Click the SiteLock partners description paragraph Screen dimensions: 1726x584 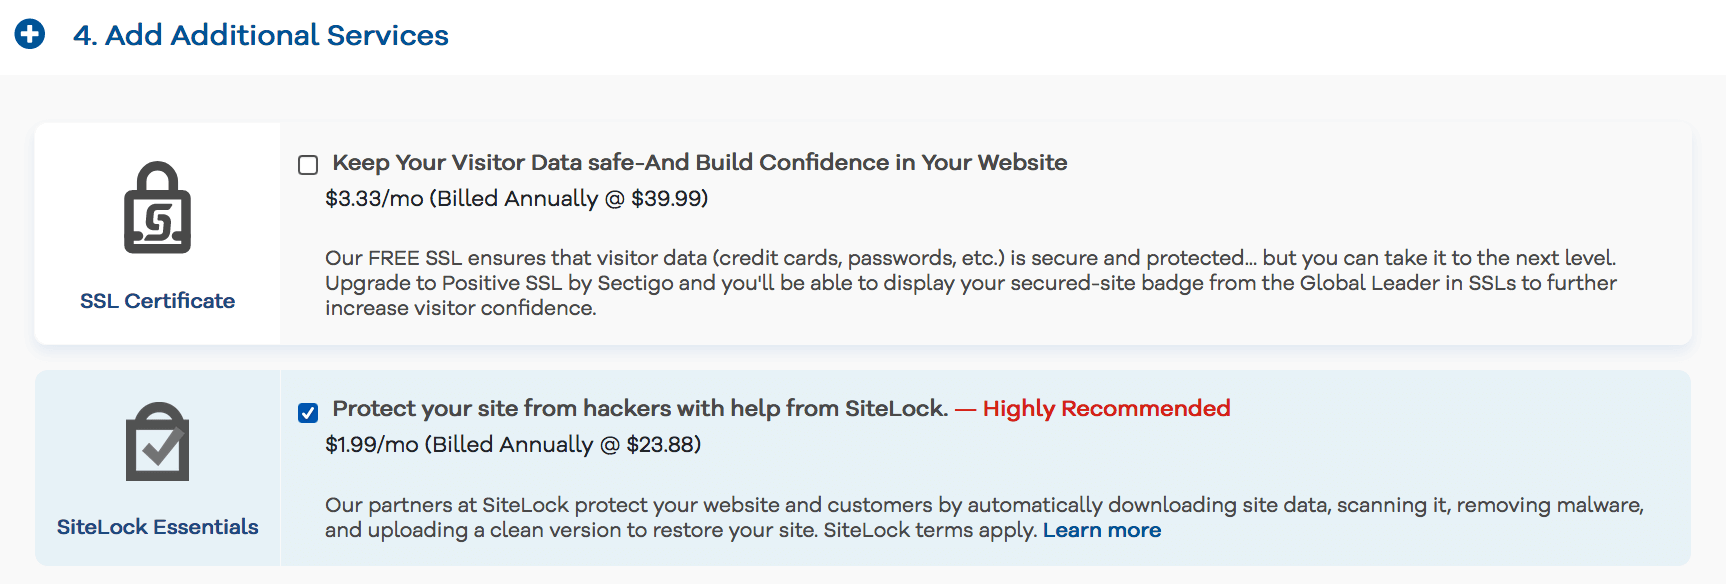click(984, 517)
